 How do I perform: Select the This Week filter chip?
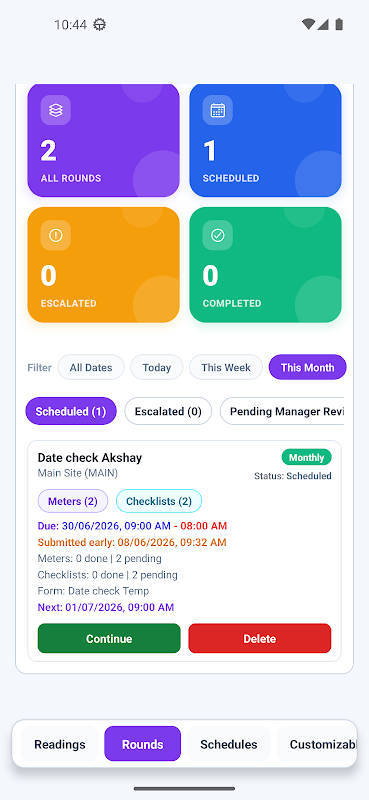coord(226,367)
